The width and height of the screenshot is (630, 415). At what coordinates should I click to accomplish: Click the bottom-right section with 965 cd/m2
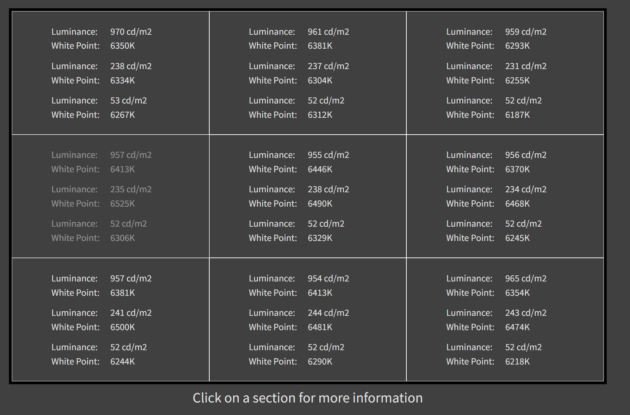505,319
